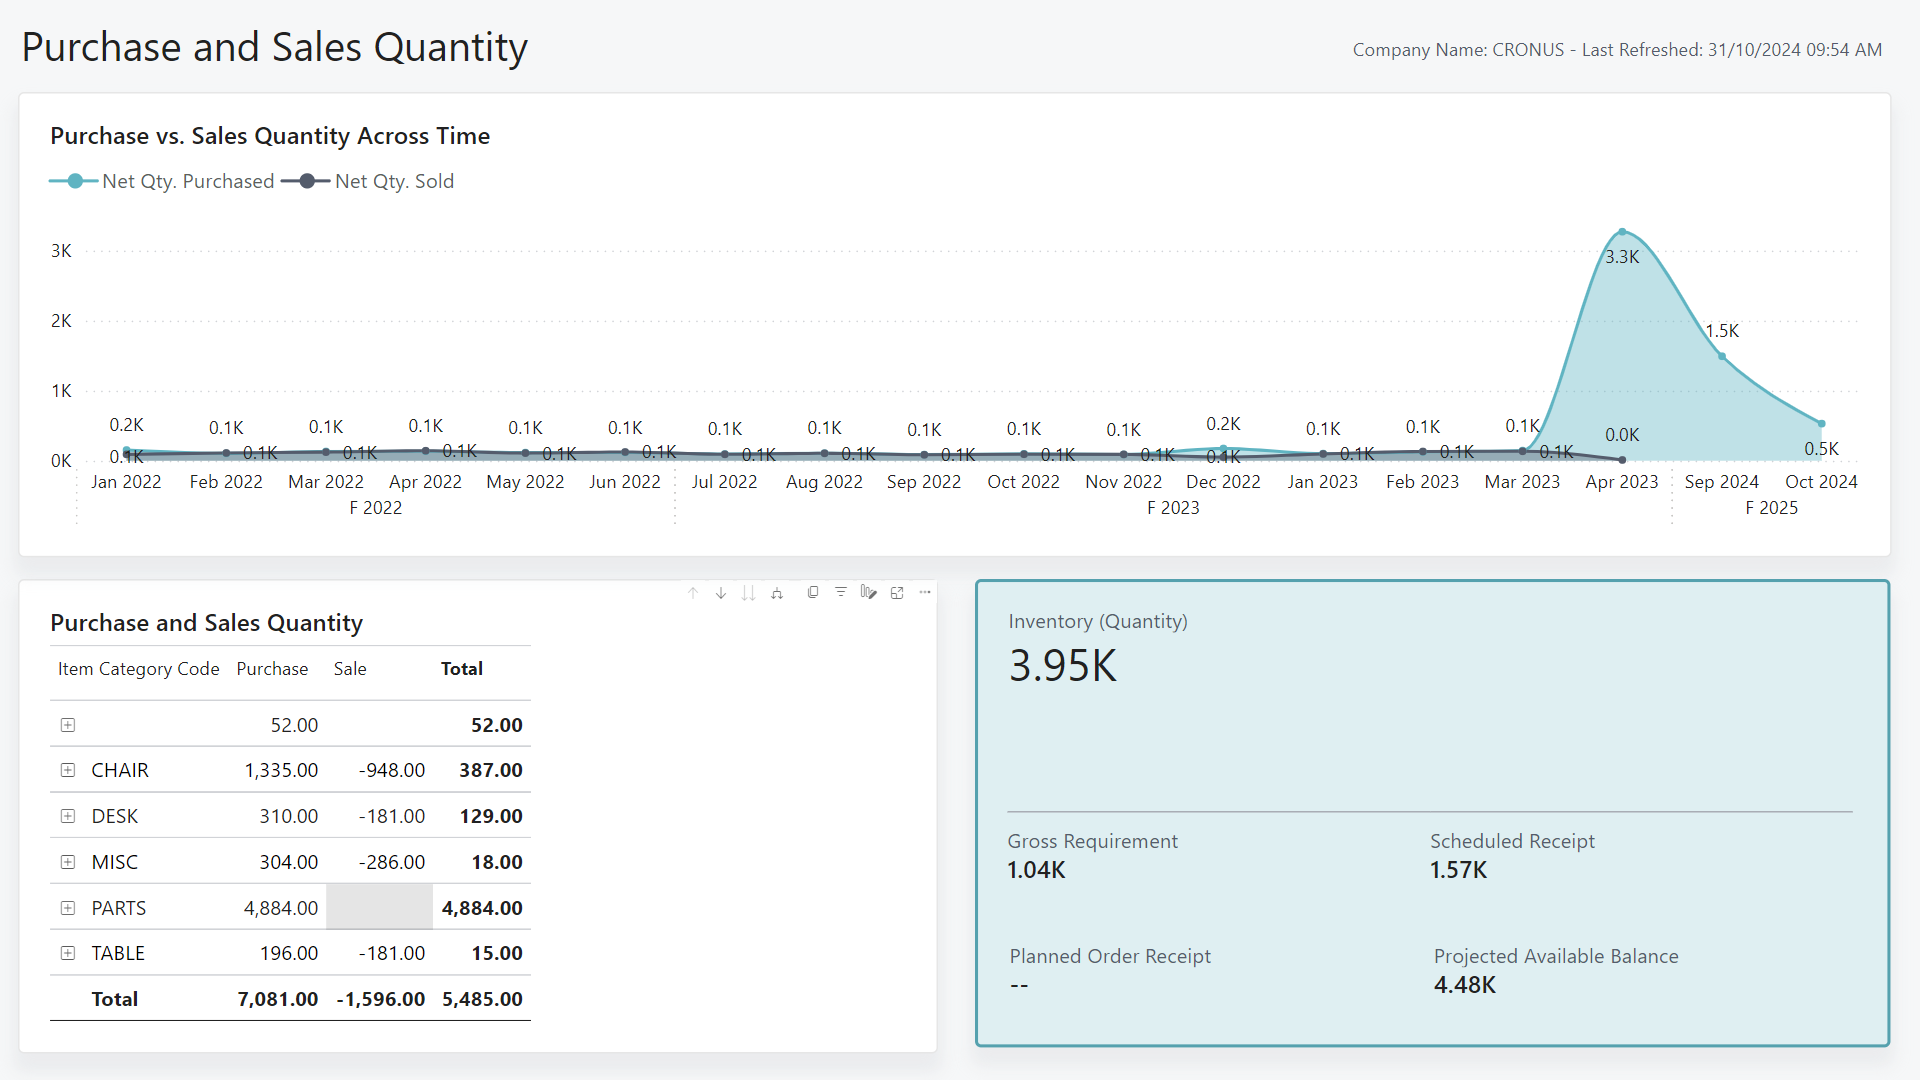Open the table in focus mode
The width and height of the screenshot is (1920, 1080).
point(897,592)
